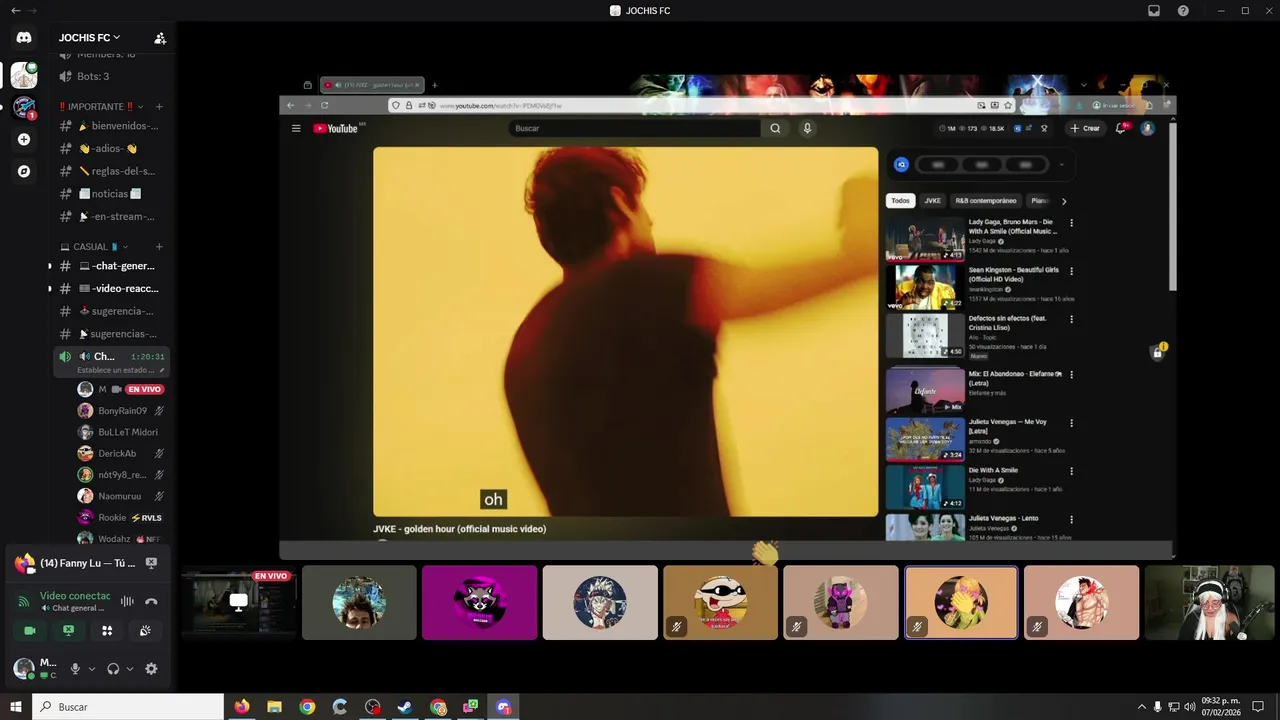Click the YouTube search field in the stream
The width and height of the screenshot is (1280, 720).
[x=634, y=128]
